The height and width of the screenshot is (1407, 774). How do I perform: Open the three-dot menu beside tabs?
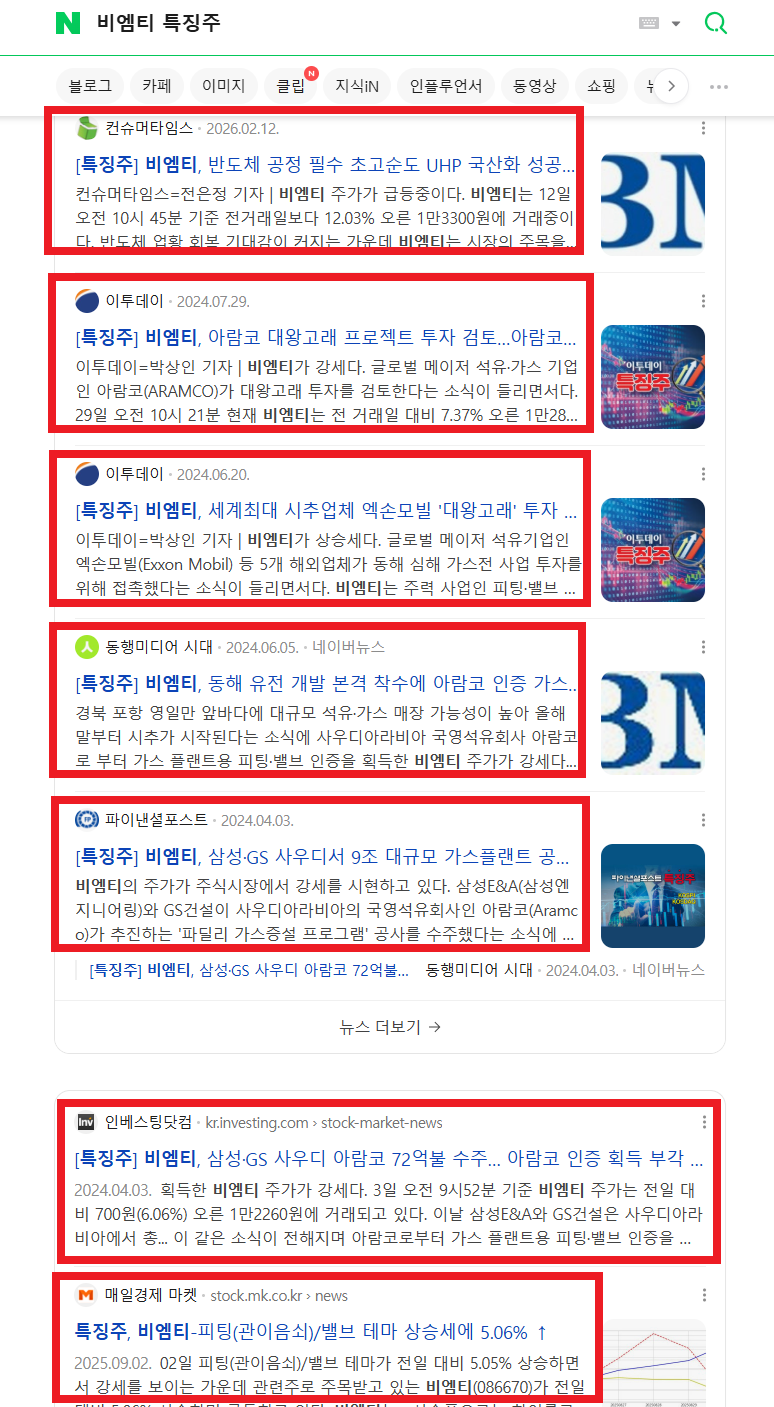(x=719, y=86)
